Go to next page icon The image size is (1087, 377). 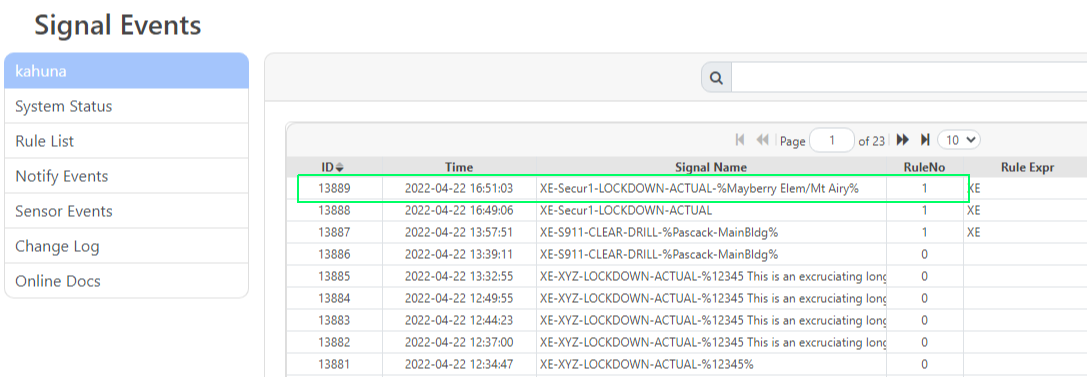(903, 140)
